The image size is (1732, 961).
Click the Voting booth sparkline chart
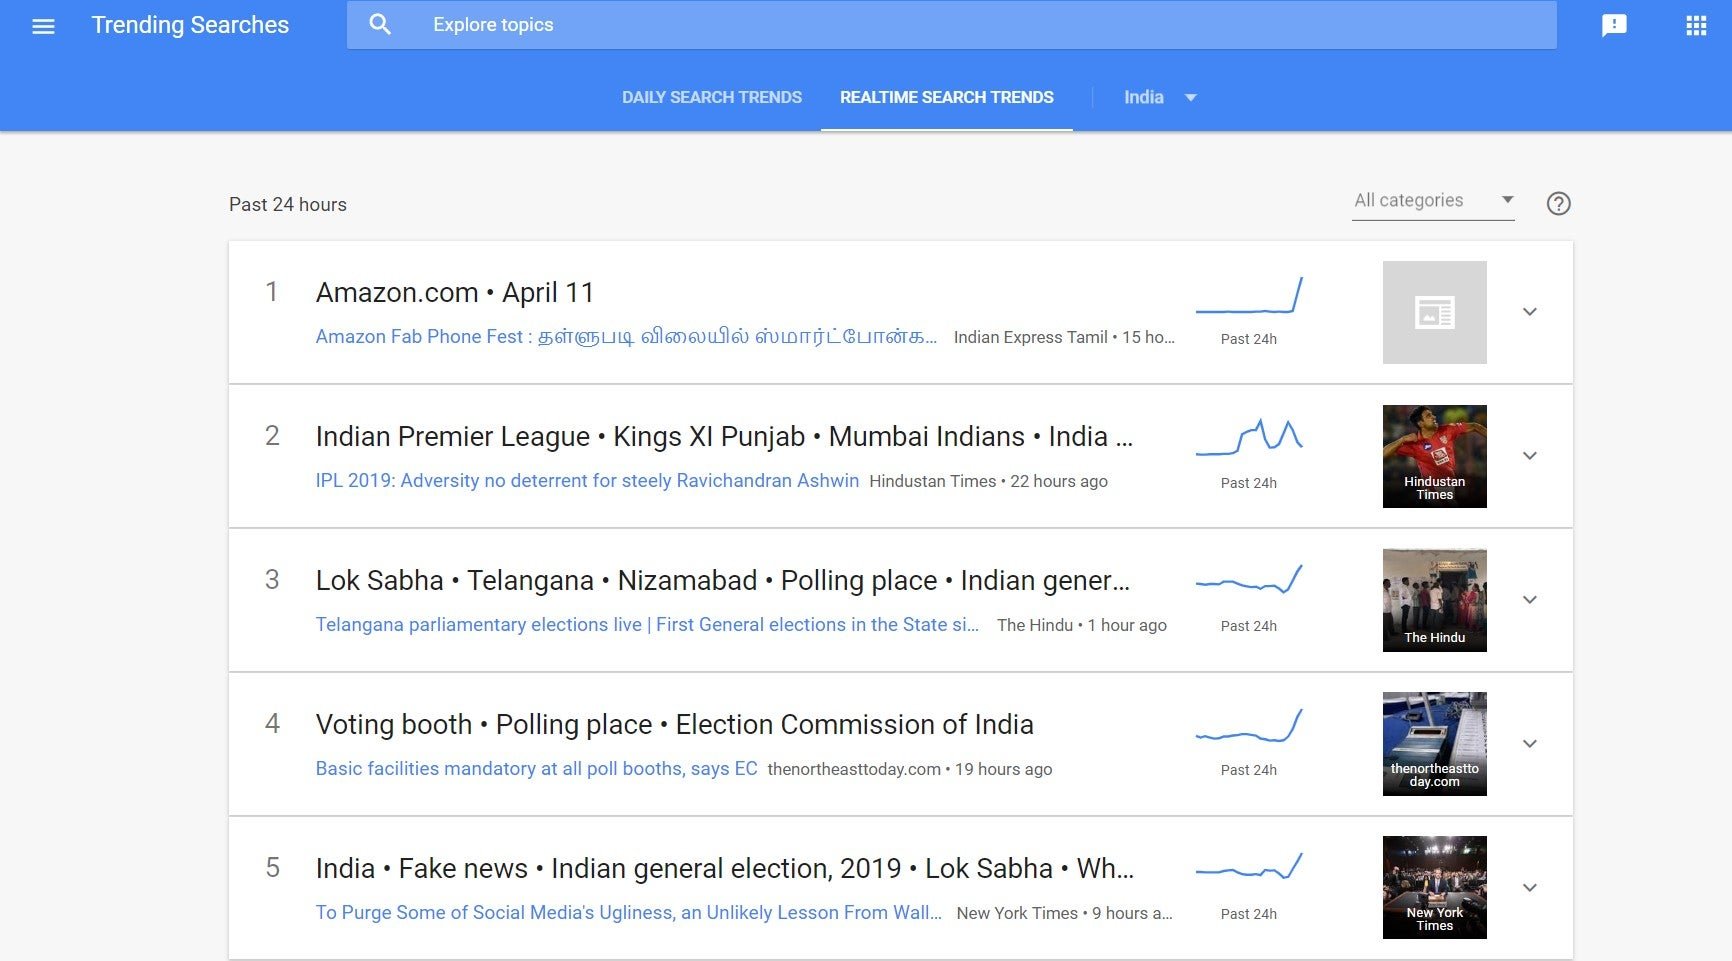pyautogui.click(x=1249, y=726)
